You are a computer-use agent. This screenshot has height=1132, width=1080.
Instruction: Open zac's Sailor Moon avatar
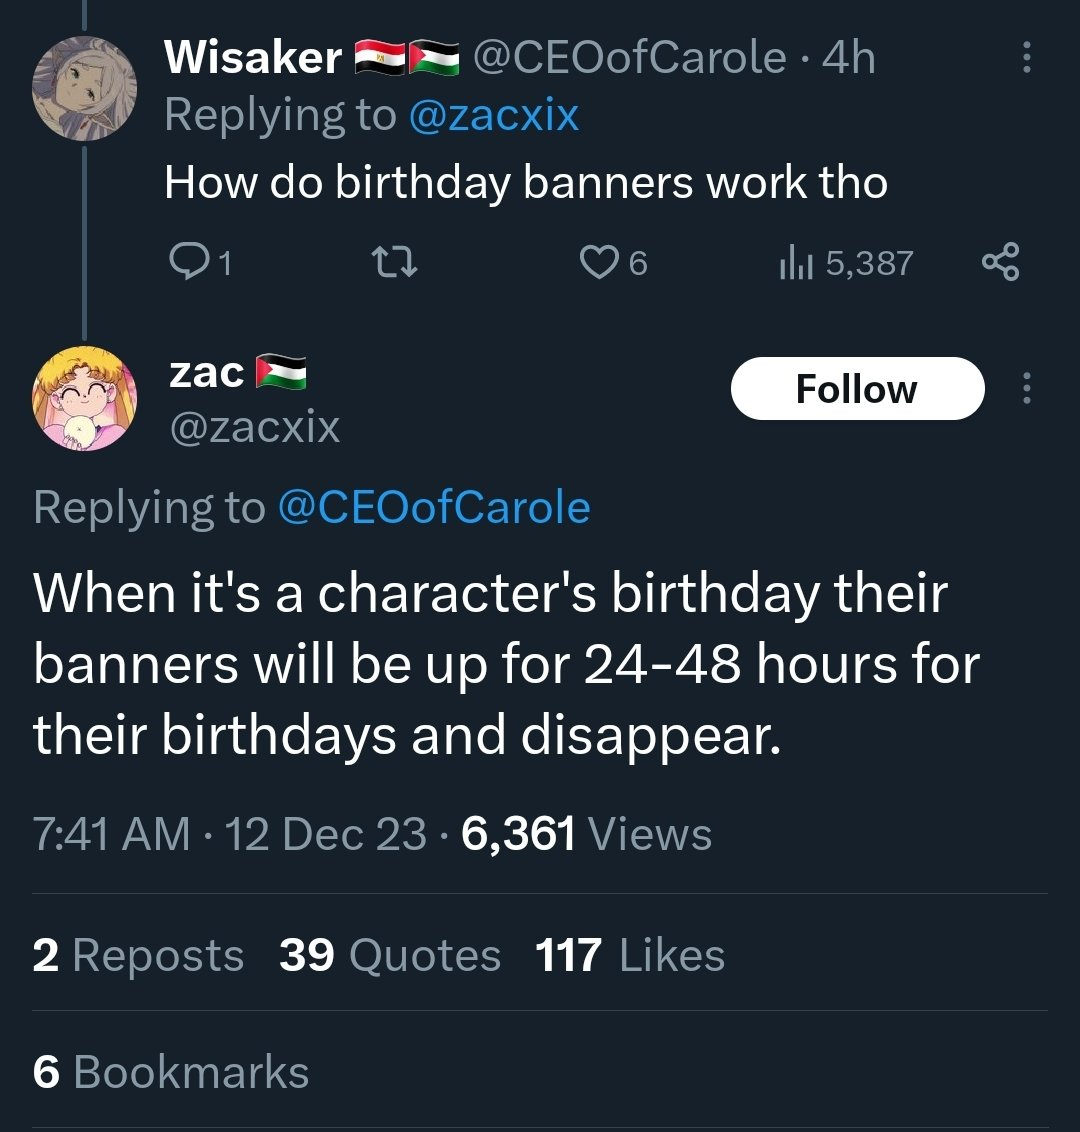click(x=83, y=399)
